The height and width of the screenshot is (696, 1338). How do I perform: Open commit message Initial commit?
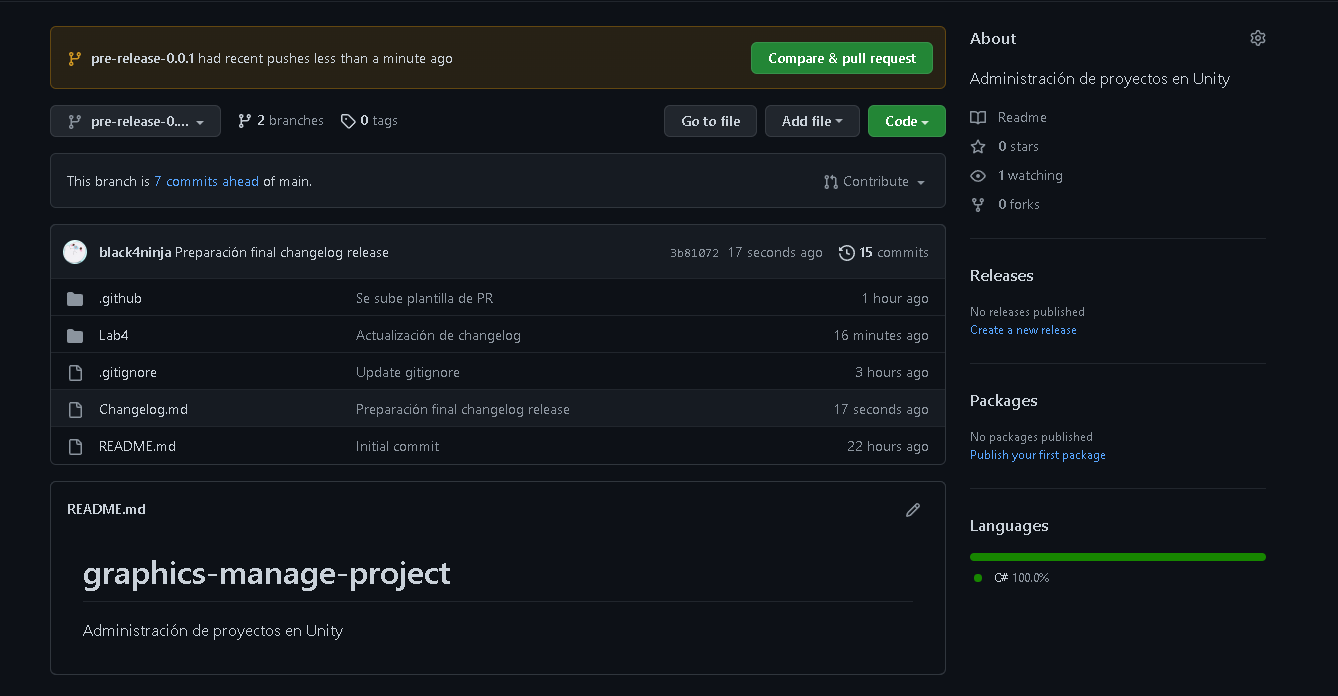tap(397, 447)
